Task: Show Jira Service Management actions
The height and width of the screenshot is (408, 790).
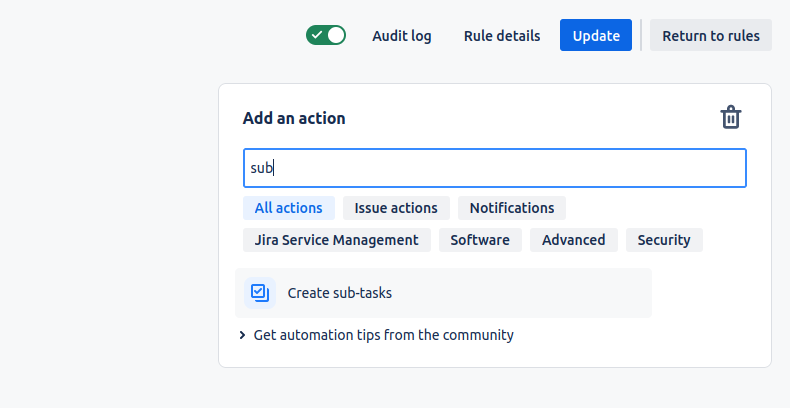Action: click(x=336, y=240)
